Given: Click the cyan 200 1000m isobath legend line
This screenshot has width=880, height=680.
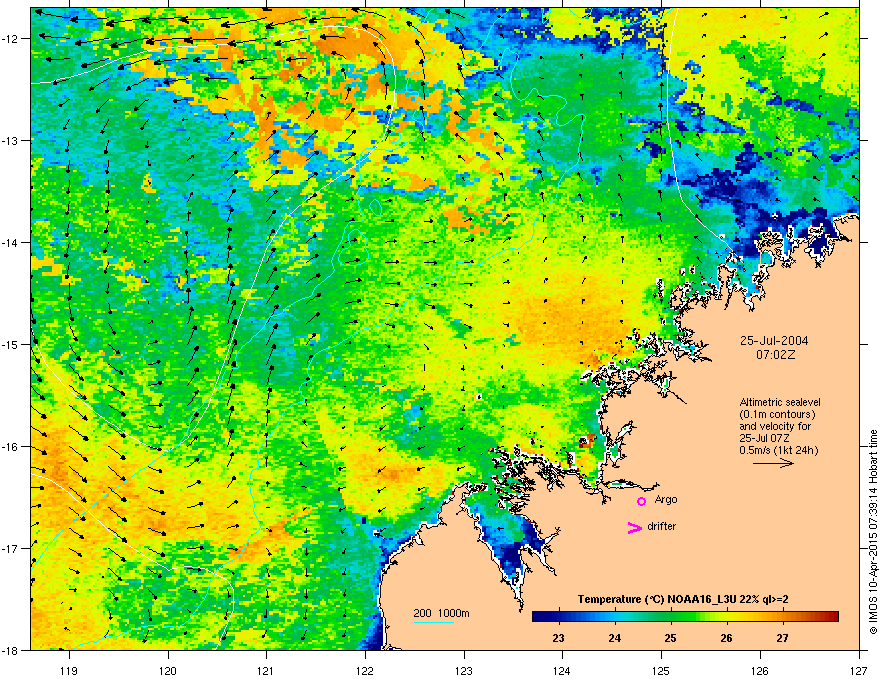Looking at the screenshot, I should point(433,622).
